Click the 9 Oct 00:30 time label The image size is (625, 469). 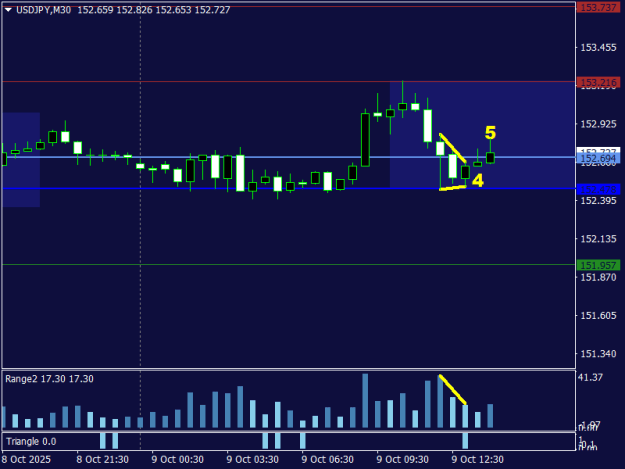[x=177, y=459]
